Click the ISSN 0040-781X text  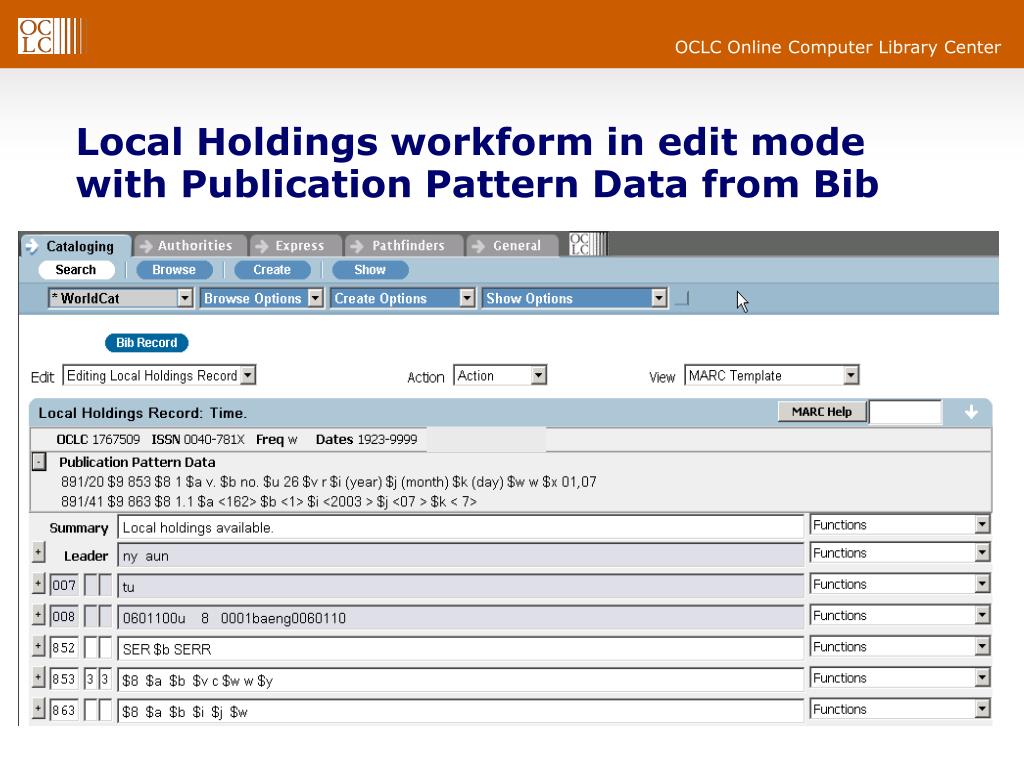tap(198, 440)
